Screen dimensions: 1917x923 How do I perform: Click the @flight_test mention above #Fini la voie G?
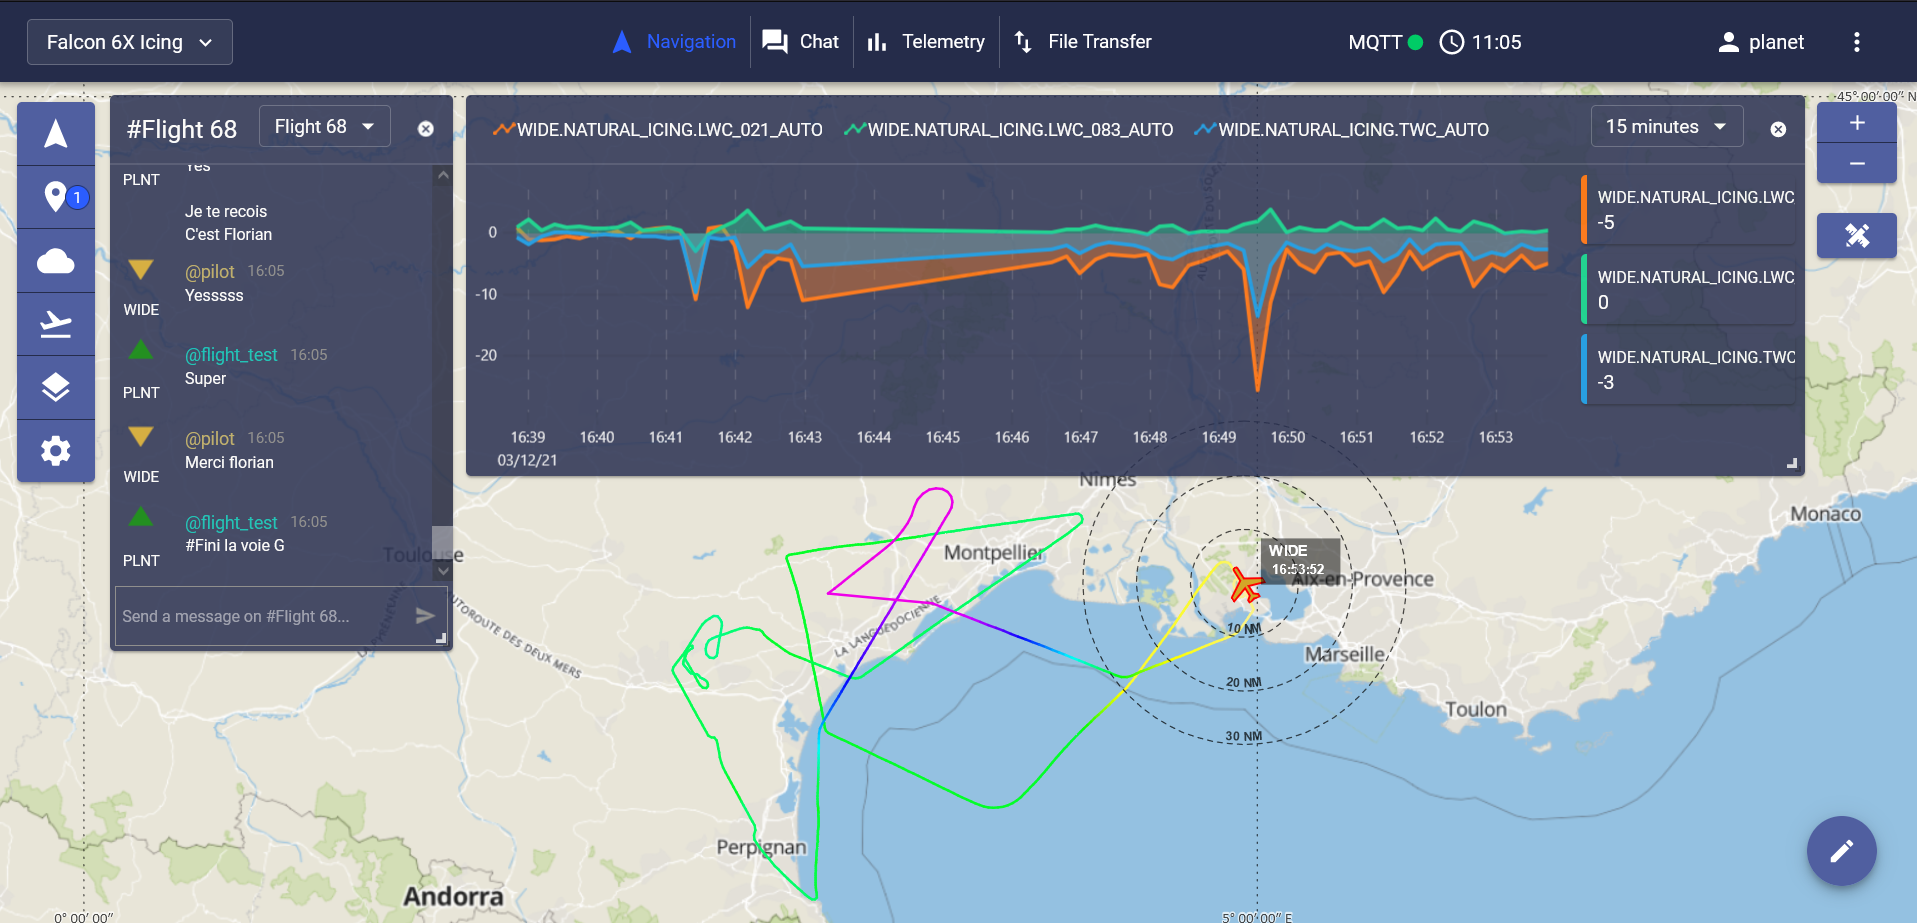231,522
